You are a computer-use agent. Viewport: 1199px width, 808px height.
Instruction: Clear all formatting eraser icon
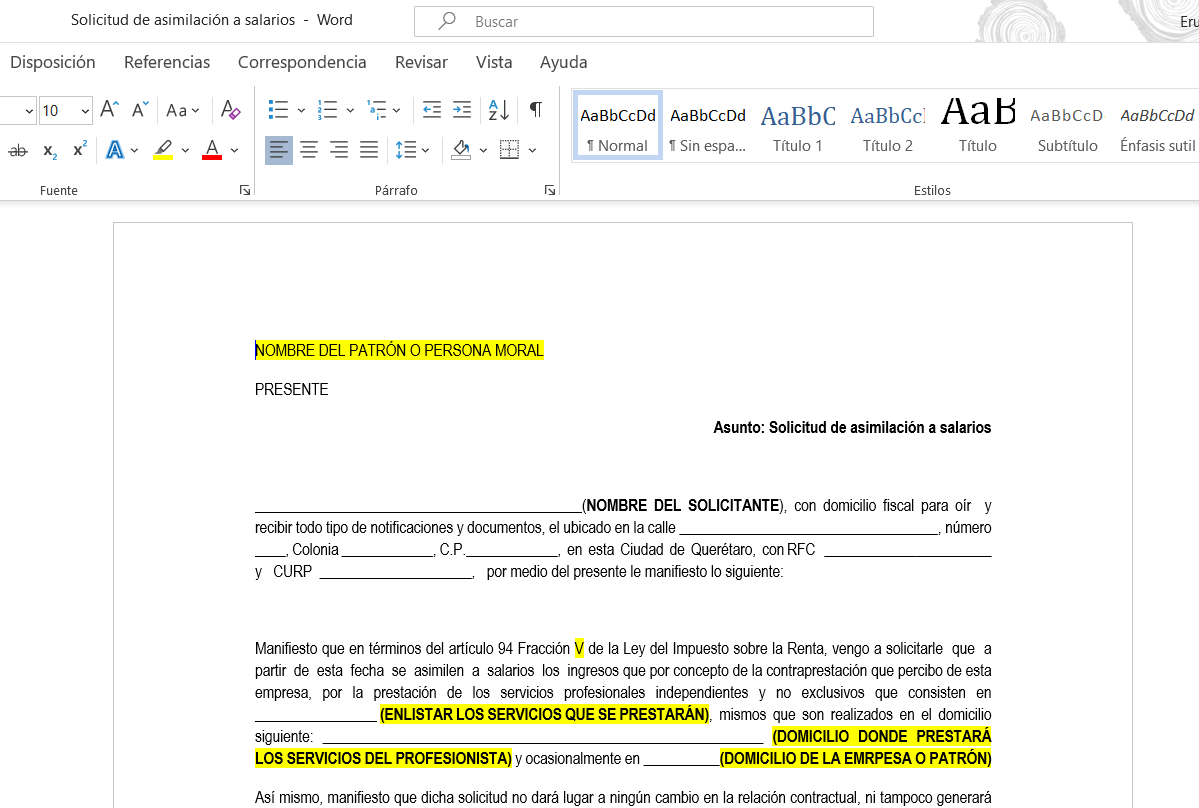click(230, 110)
